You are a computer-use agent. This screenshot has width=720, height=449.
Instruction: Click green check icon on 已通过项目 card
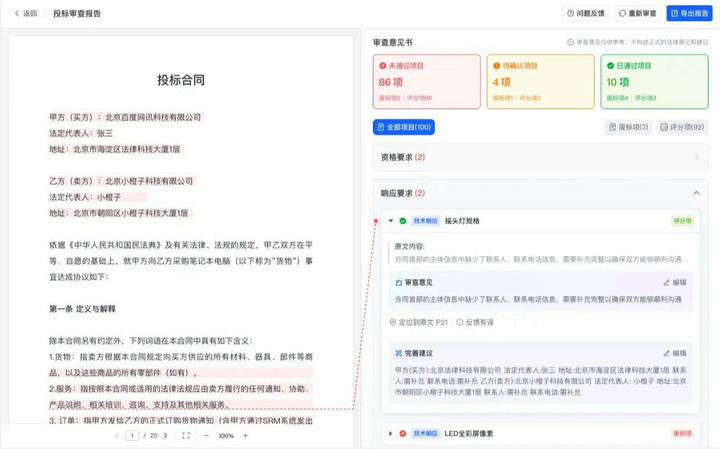point(610,66)
